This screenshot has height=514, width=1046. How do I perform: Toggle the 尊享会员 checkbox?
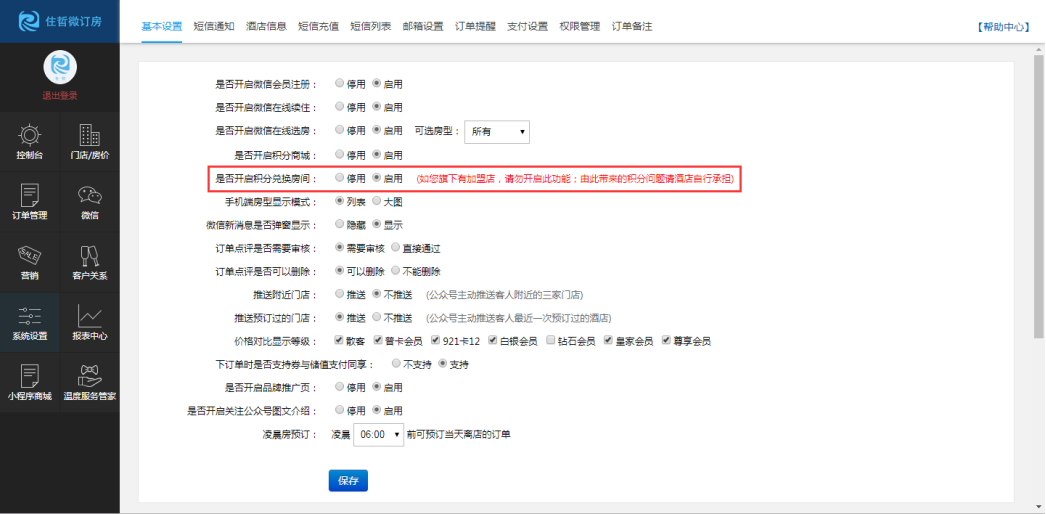(x=666, y=341)
